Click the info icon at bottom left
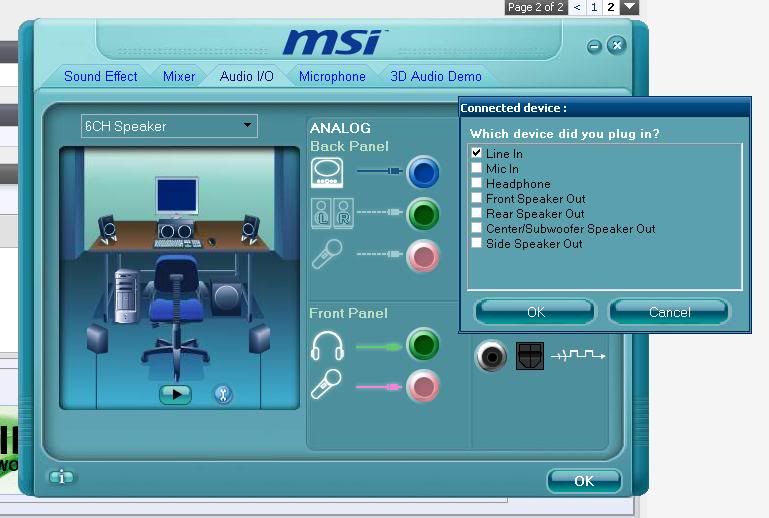 pyautogui.click(x=62, y=478)
